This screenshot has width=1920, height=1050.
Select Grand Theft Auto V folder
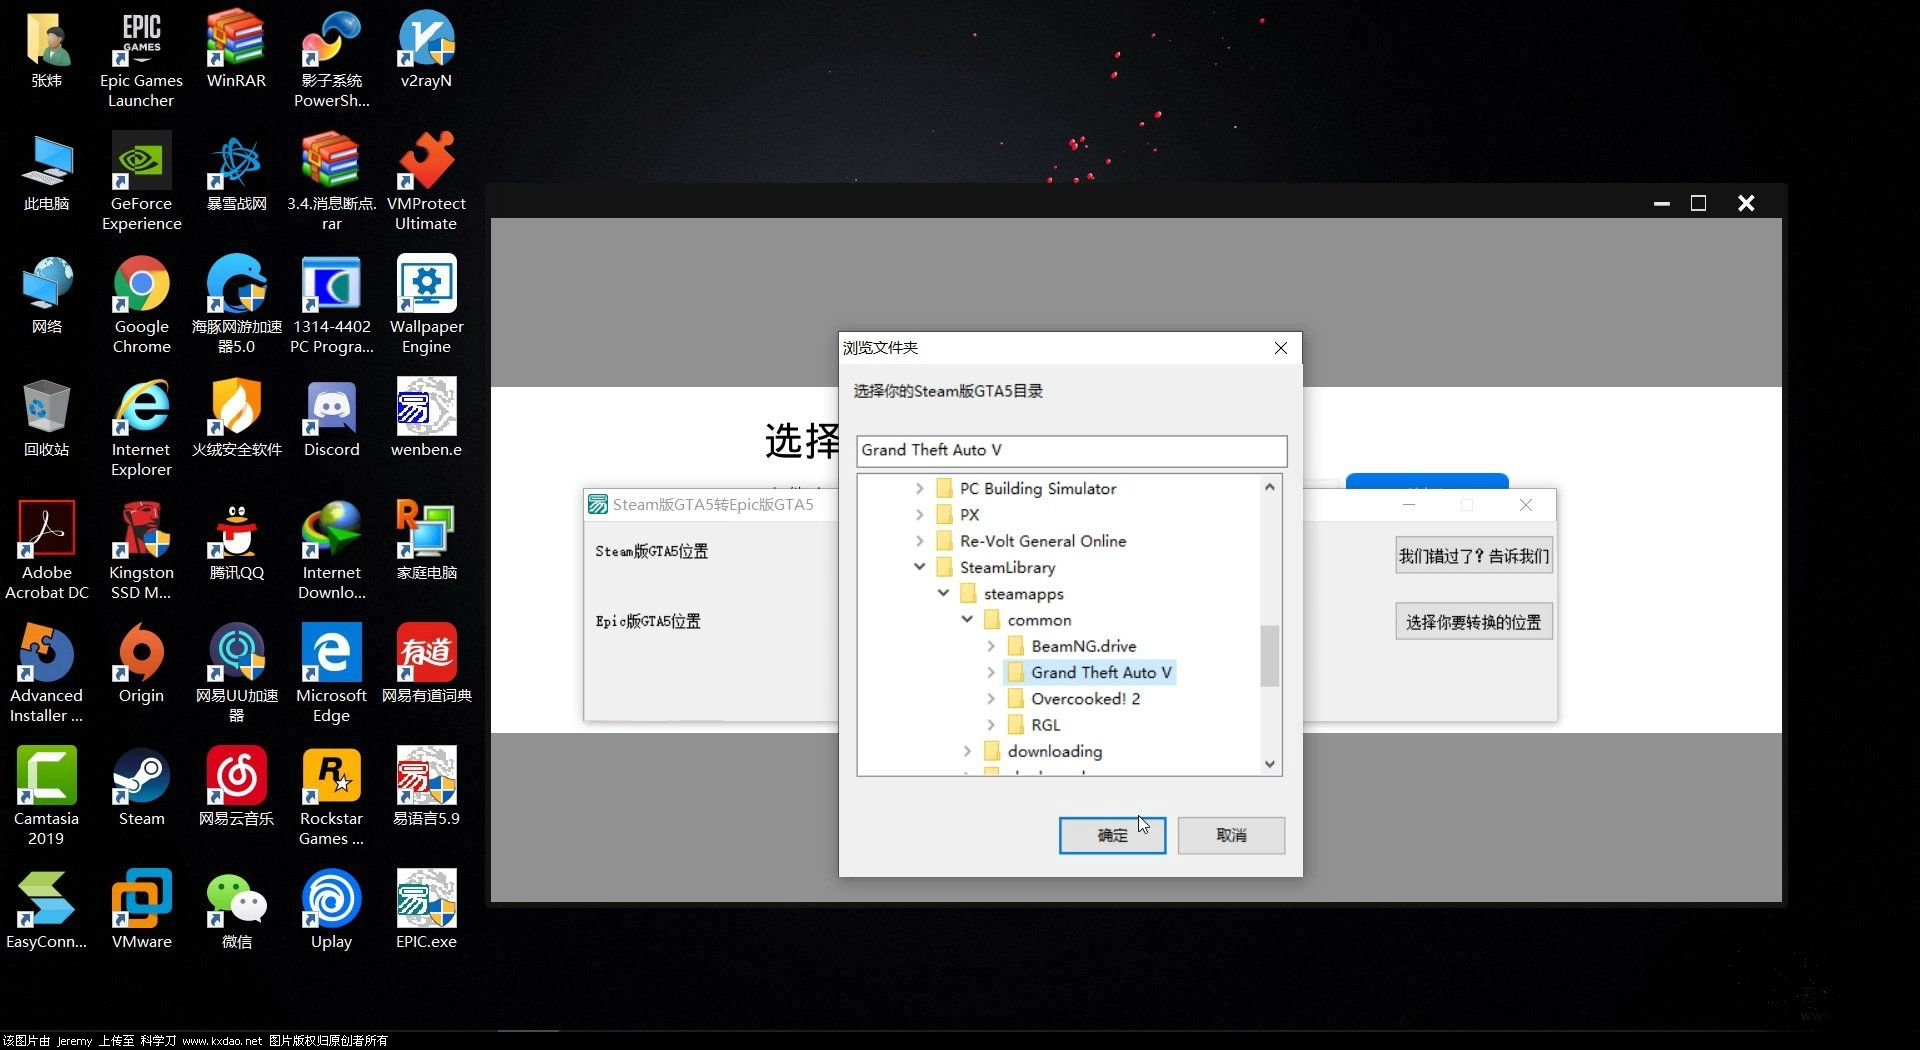(1090, 672)
